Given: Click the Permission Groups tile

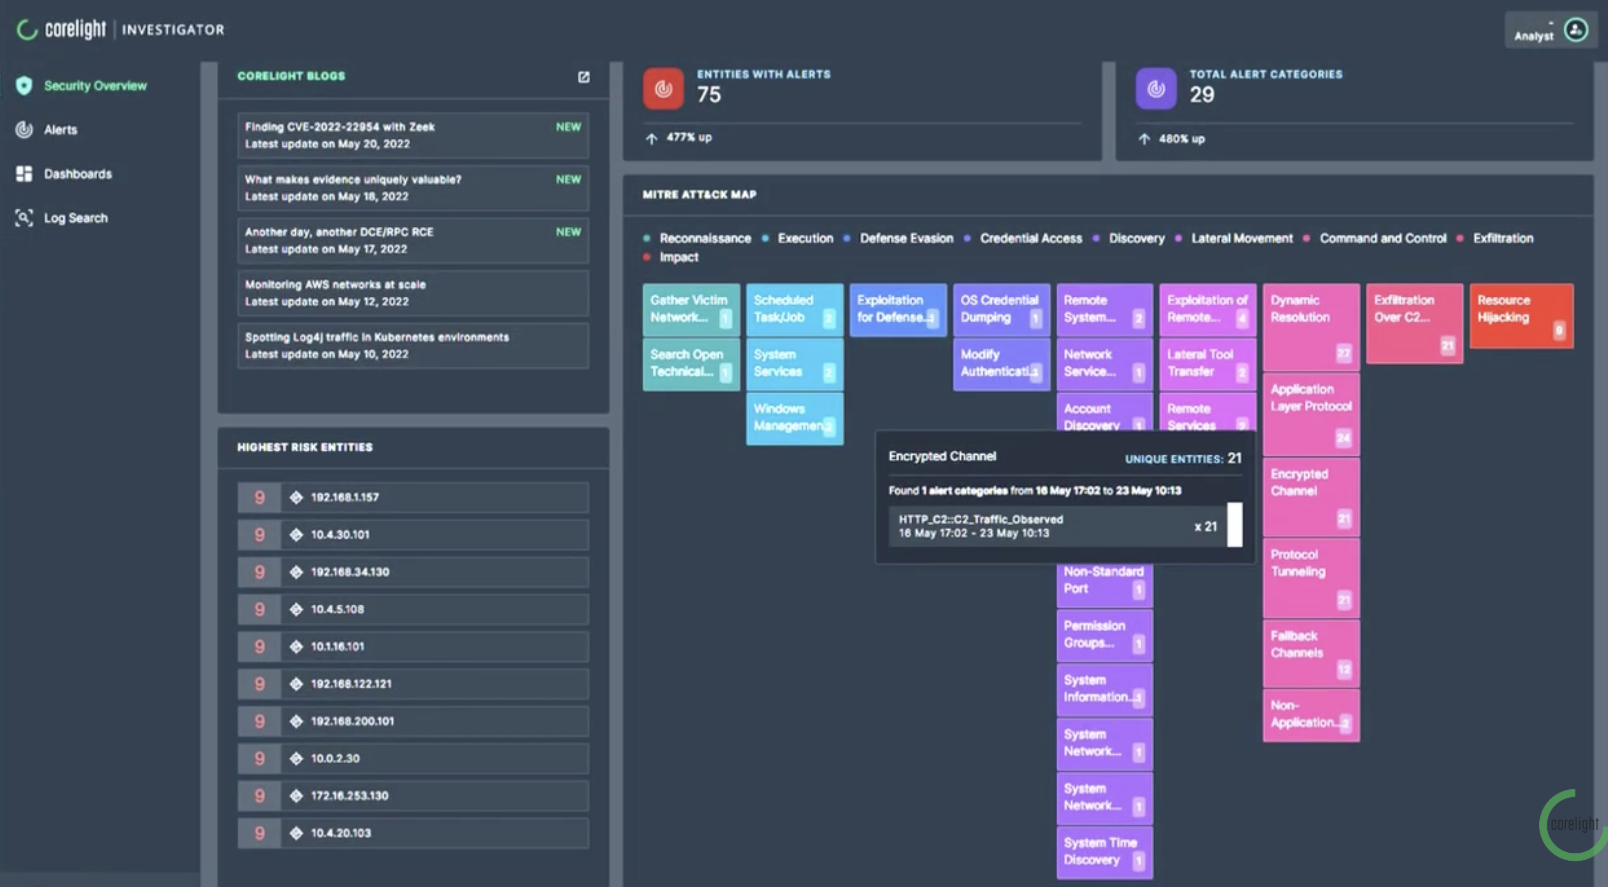Looking at the screenshot, I should point(1105,635).
